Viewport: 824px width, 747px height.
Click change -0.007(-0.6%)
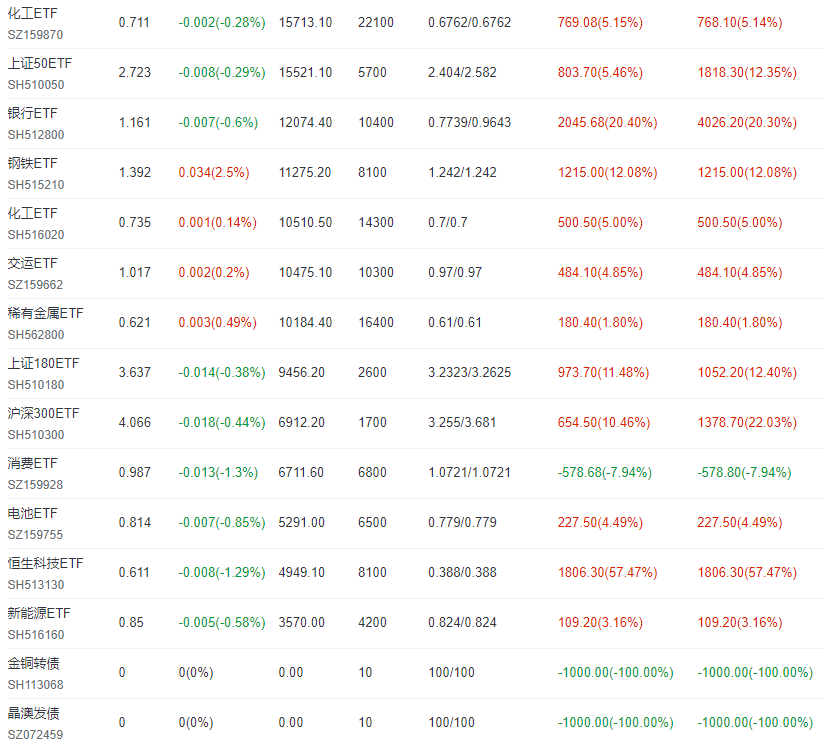point(218,122)
